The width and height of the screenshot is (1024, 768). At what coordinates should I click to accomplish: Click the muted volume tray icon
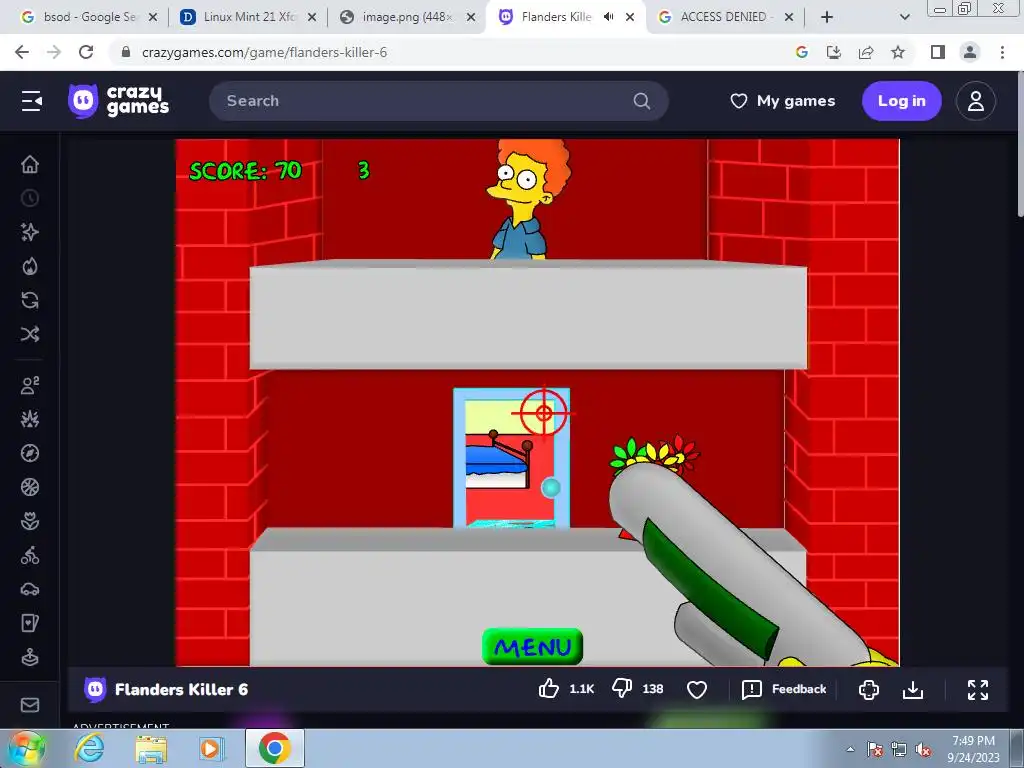pyautogui.click(x=923, y=749)
